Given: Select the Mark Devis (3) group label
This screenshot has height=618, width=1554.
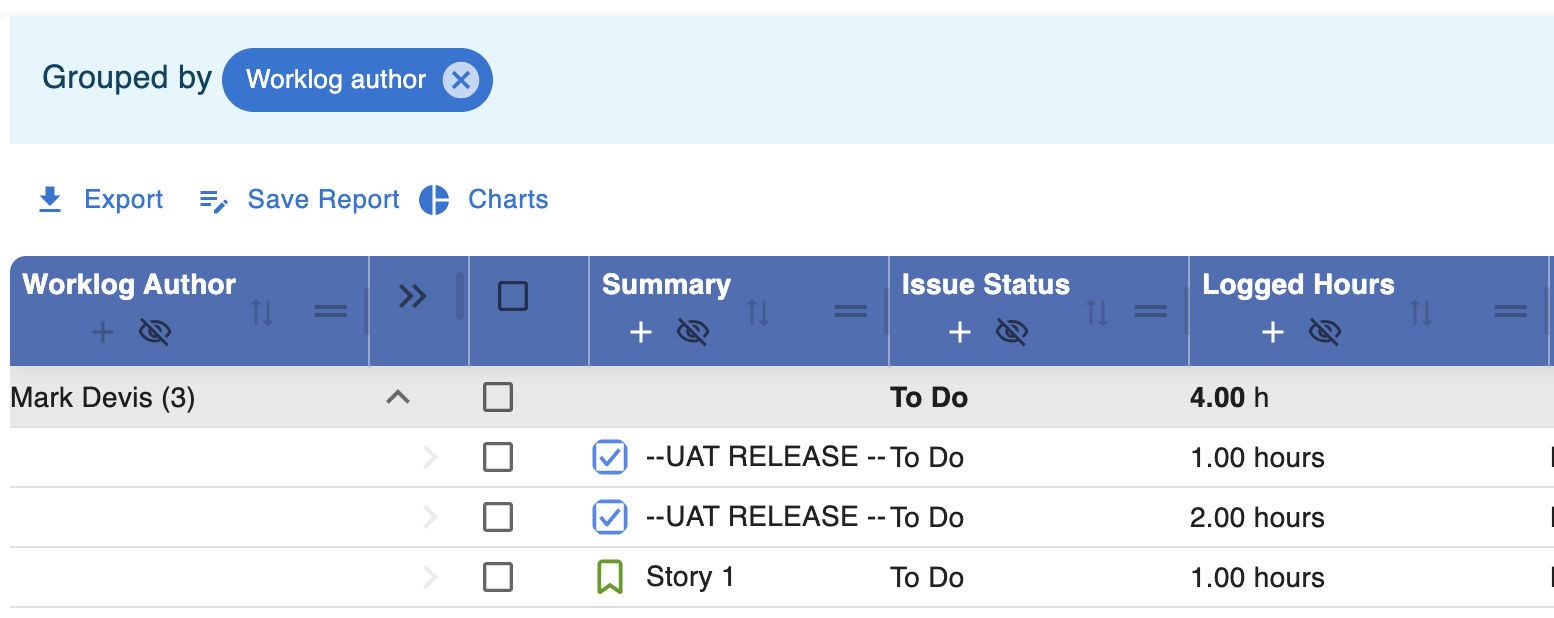Looking at the screenshot, I should (103, 398).
